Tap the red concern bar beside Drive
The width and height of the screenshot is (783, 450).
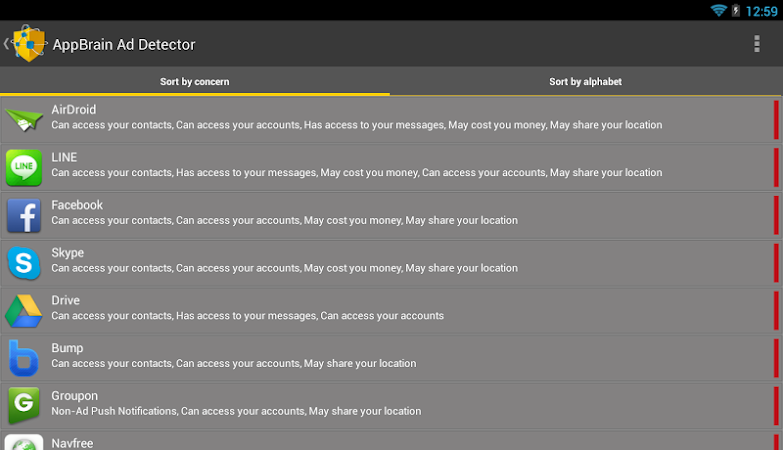pos(776,311)
